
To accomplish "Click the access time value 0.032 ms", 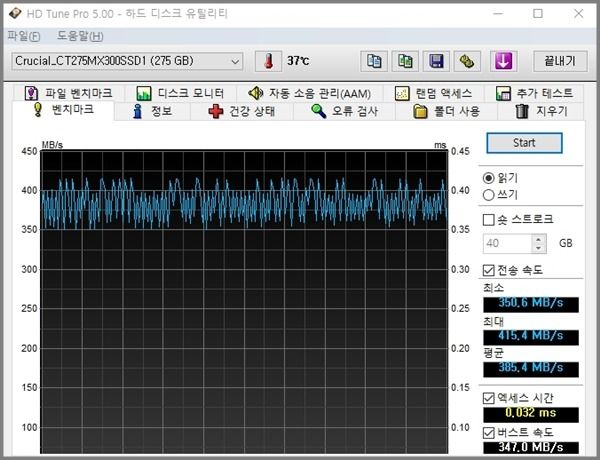I will pos(531,413).
